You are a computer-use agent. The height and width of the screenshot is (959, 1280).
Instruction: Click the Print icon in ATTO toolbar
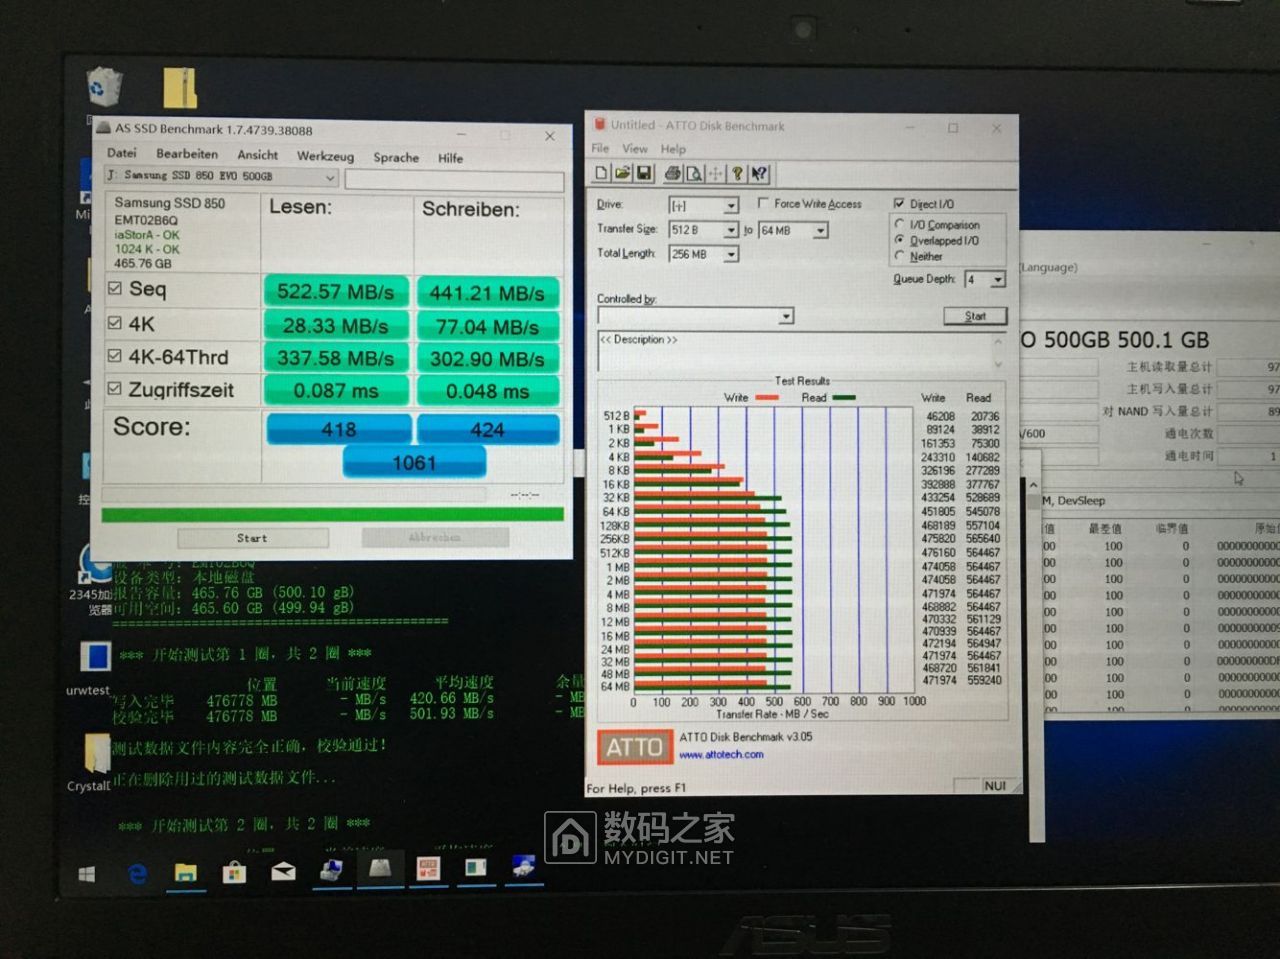(x=673, y=173)
